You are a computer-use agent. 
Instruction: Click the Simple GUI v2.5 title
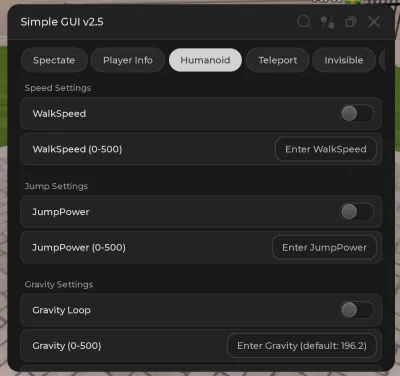click(x=62, y=22)
